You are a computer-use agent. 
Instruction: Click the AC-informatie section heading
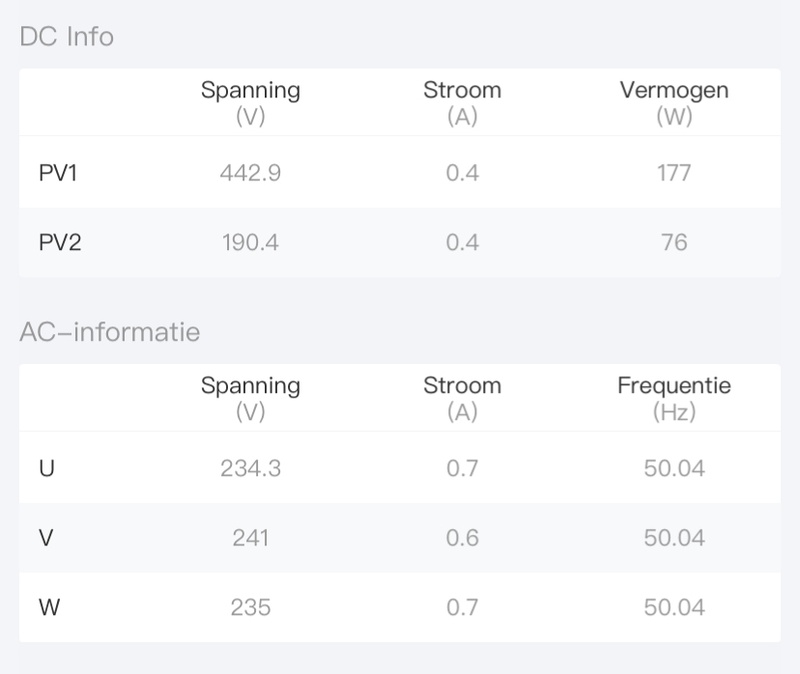pos(110,332)
